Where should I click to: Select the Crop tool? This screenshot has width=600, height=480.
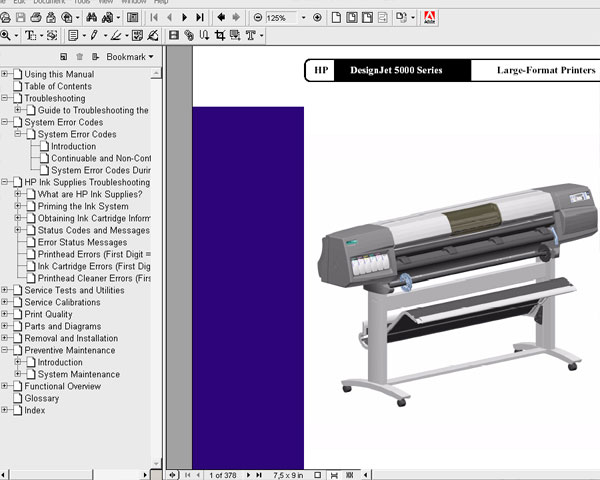point(220,36)
